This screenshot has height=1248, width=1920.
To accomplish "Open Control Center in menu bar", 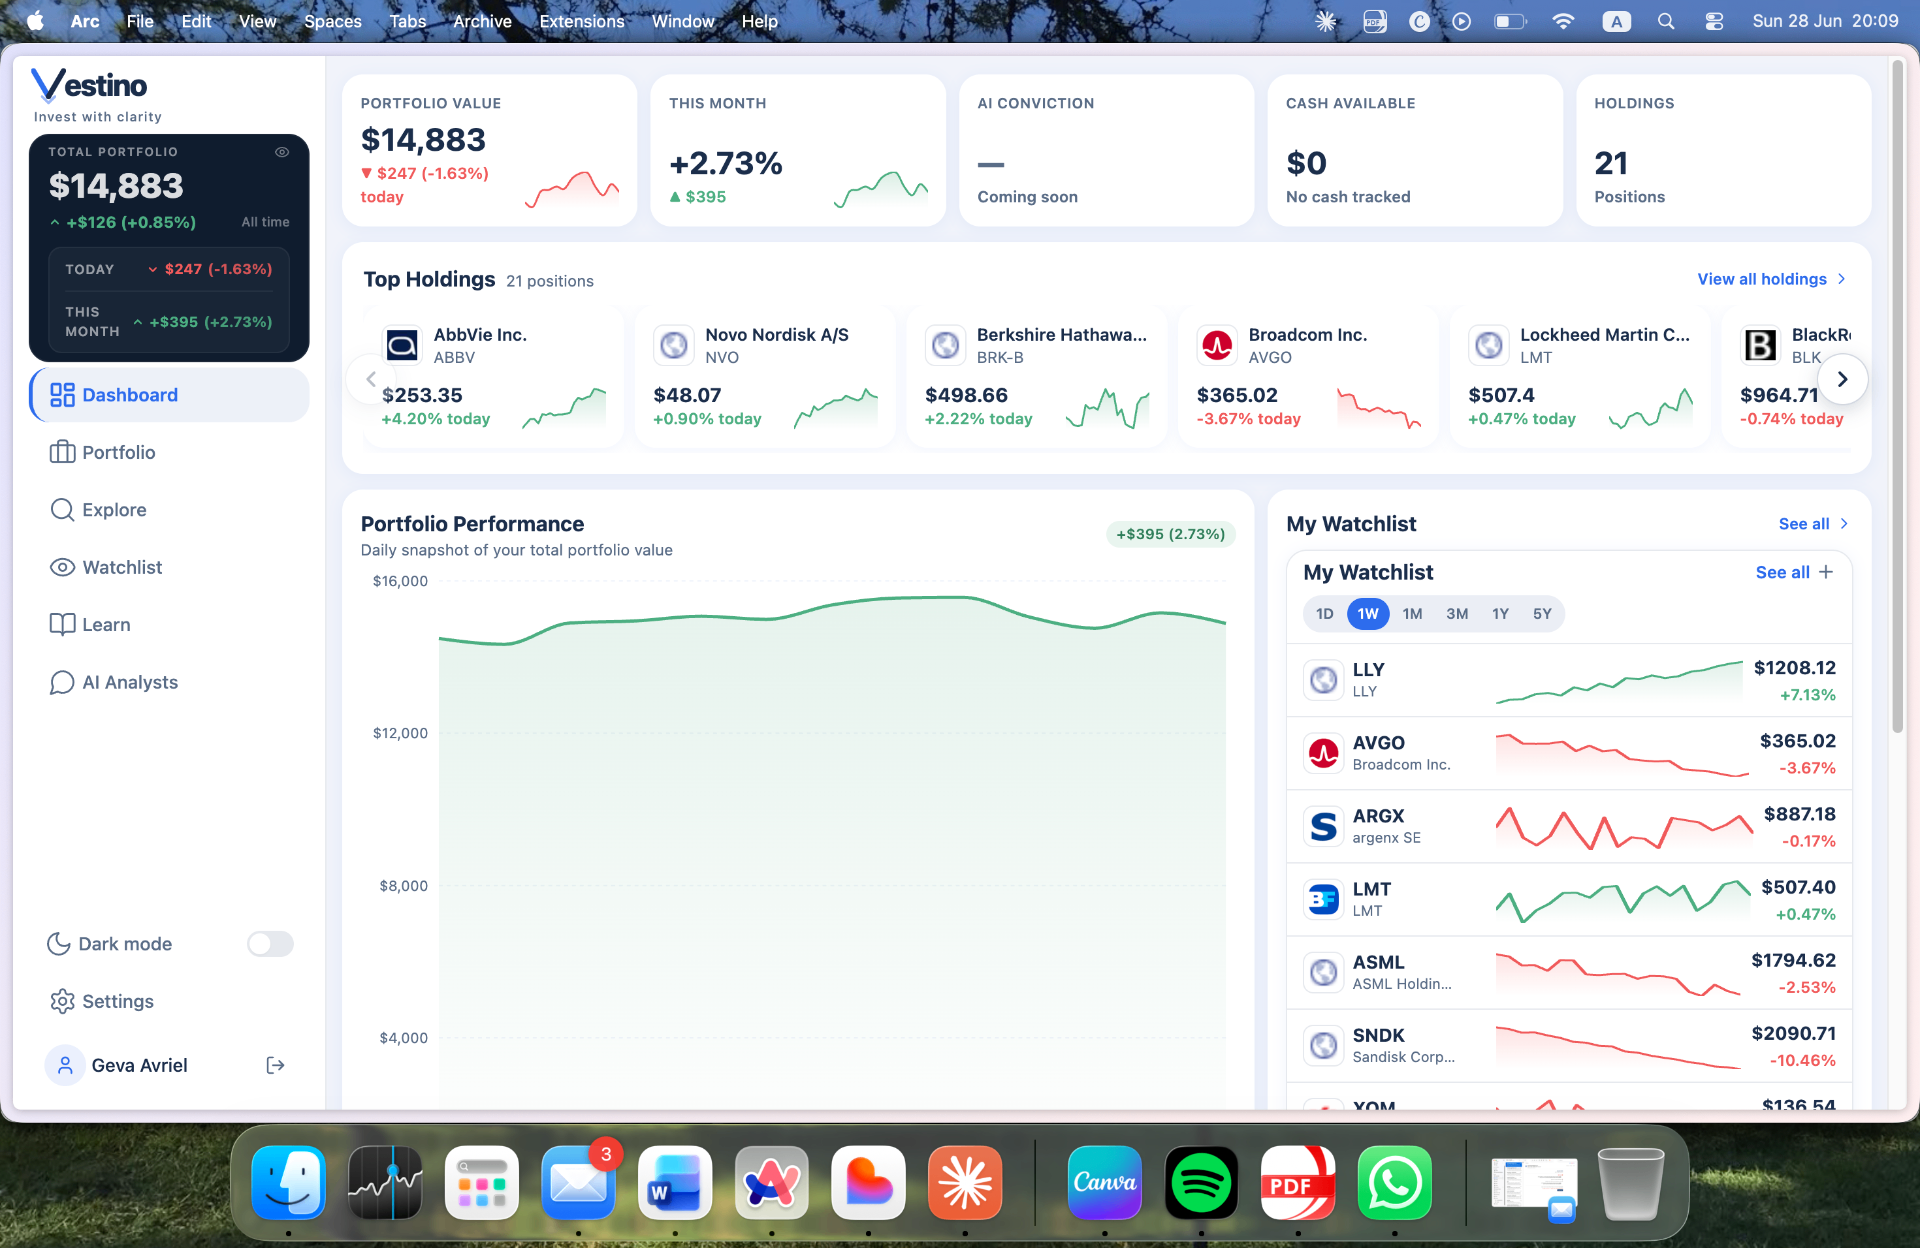I will click(1714, 21).
